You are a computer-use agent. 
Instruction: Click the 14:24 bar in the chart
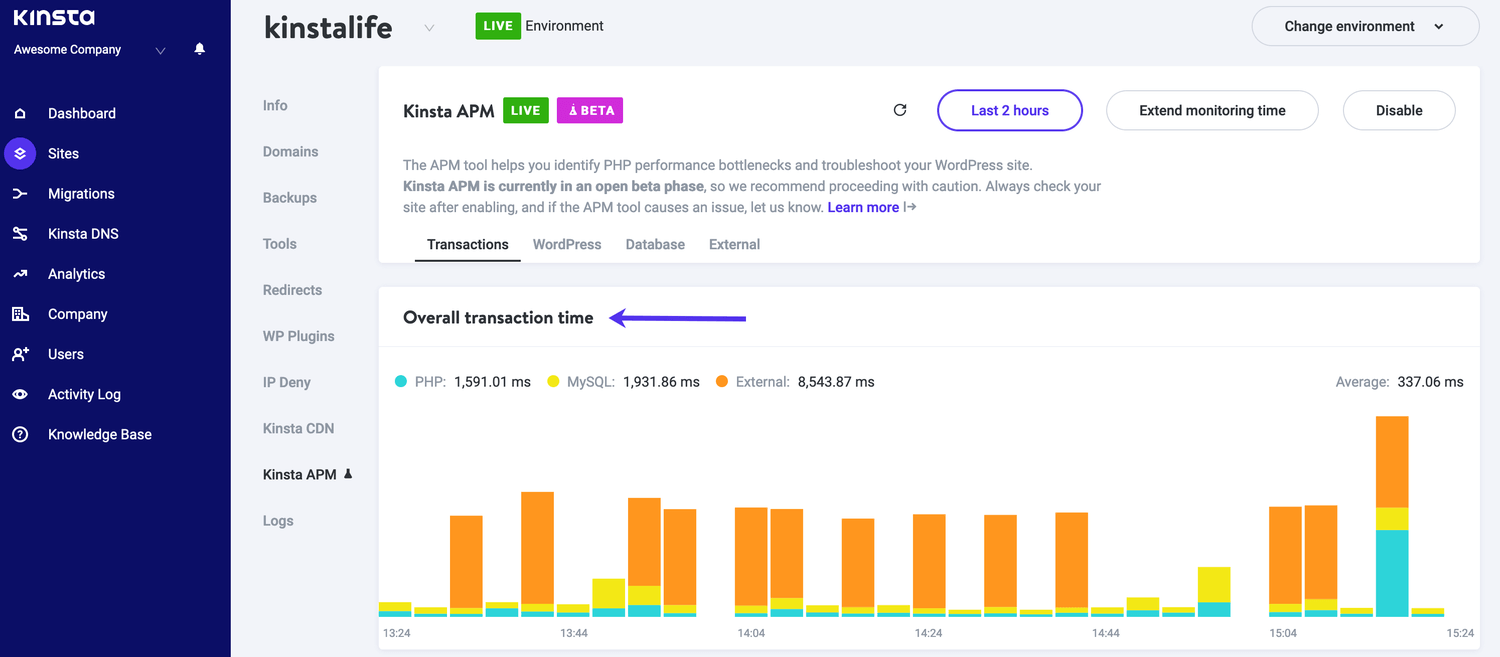(929, 565)
